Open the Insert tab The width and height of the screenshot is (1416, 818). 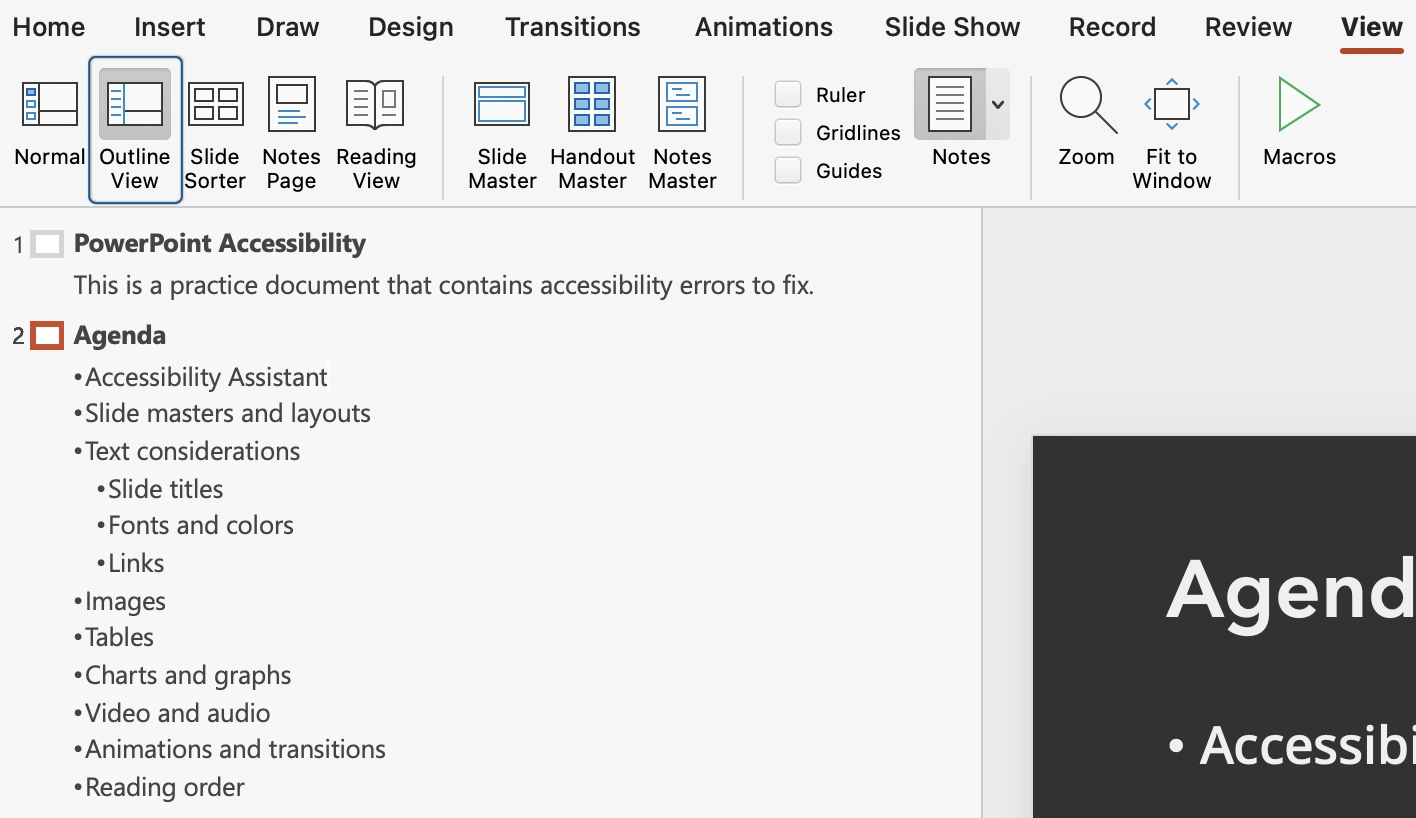[170, 27]
